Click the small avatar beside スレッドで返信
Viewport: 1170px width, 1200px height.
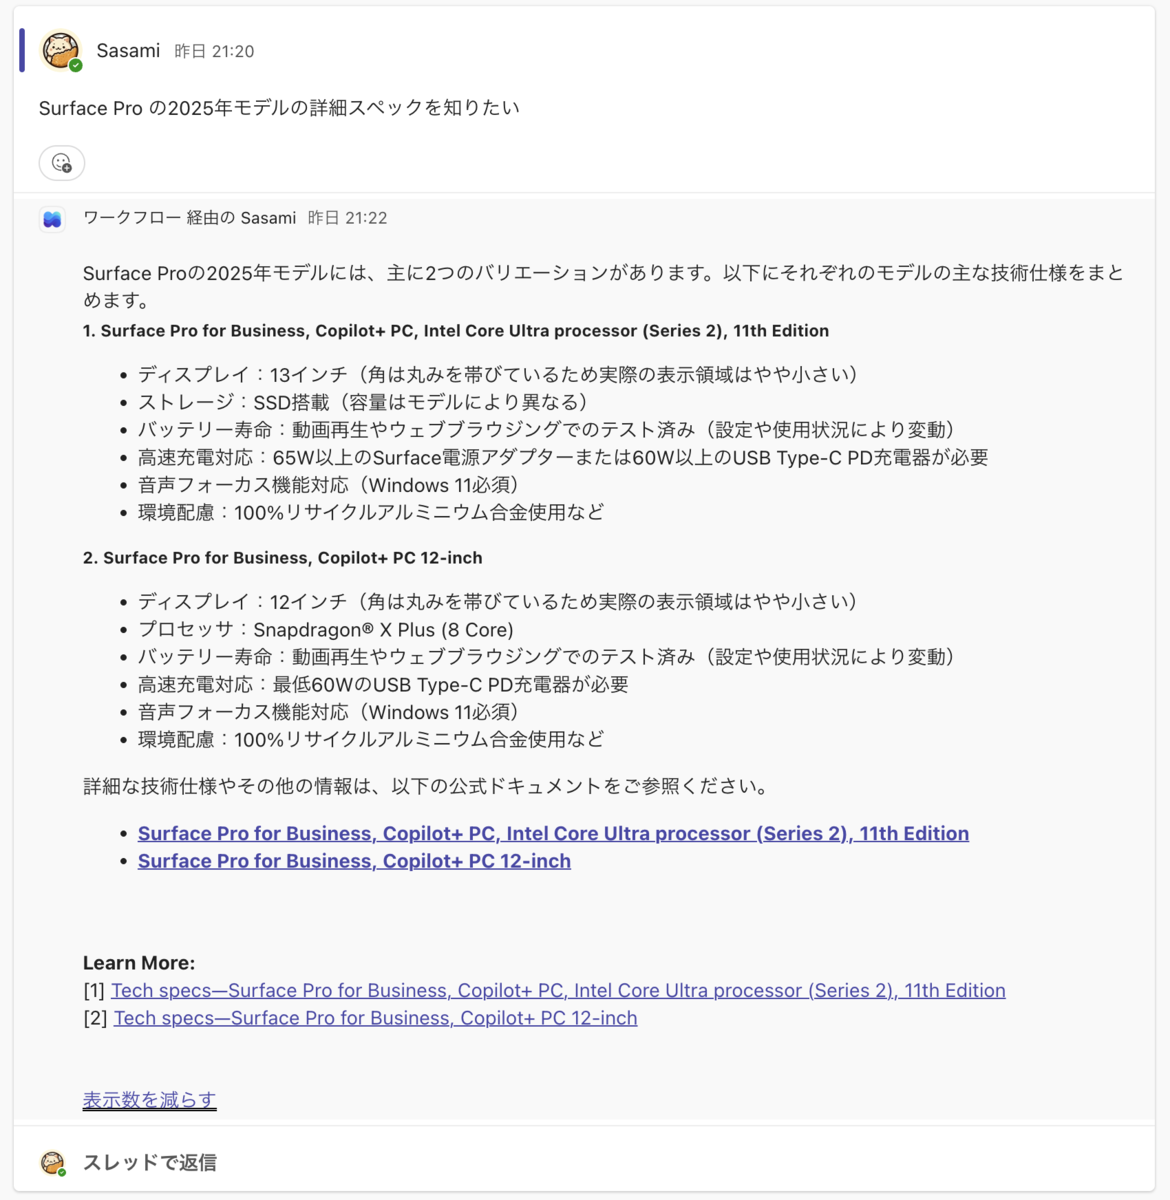[x=53, y=1162]
